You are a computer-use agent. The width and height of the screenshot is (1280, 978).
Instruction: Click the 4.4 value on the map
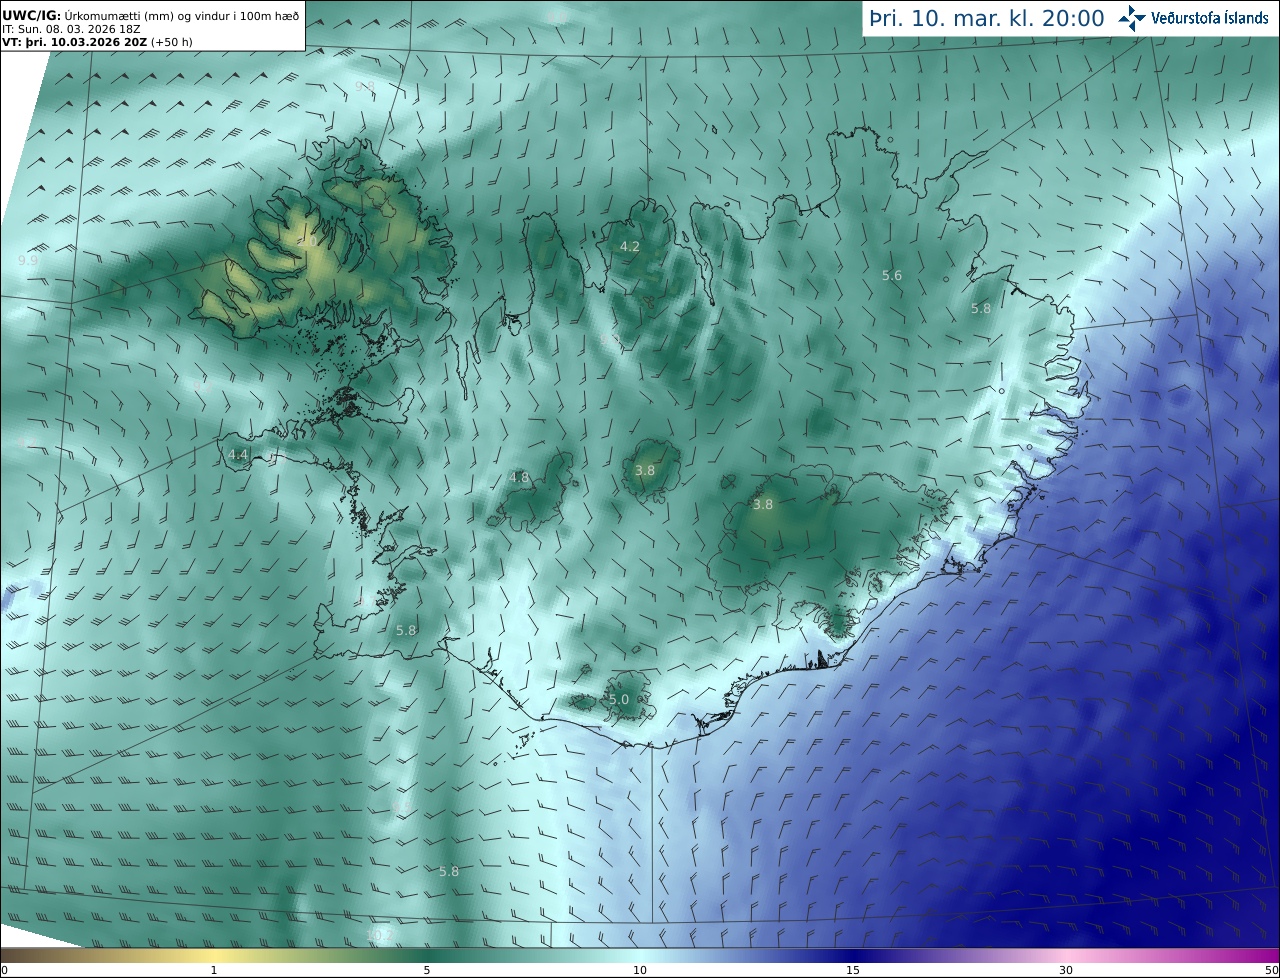click(x=238, y=454)
